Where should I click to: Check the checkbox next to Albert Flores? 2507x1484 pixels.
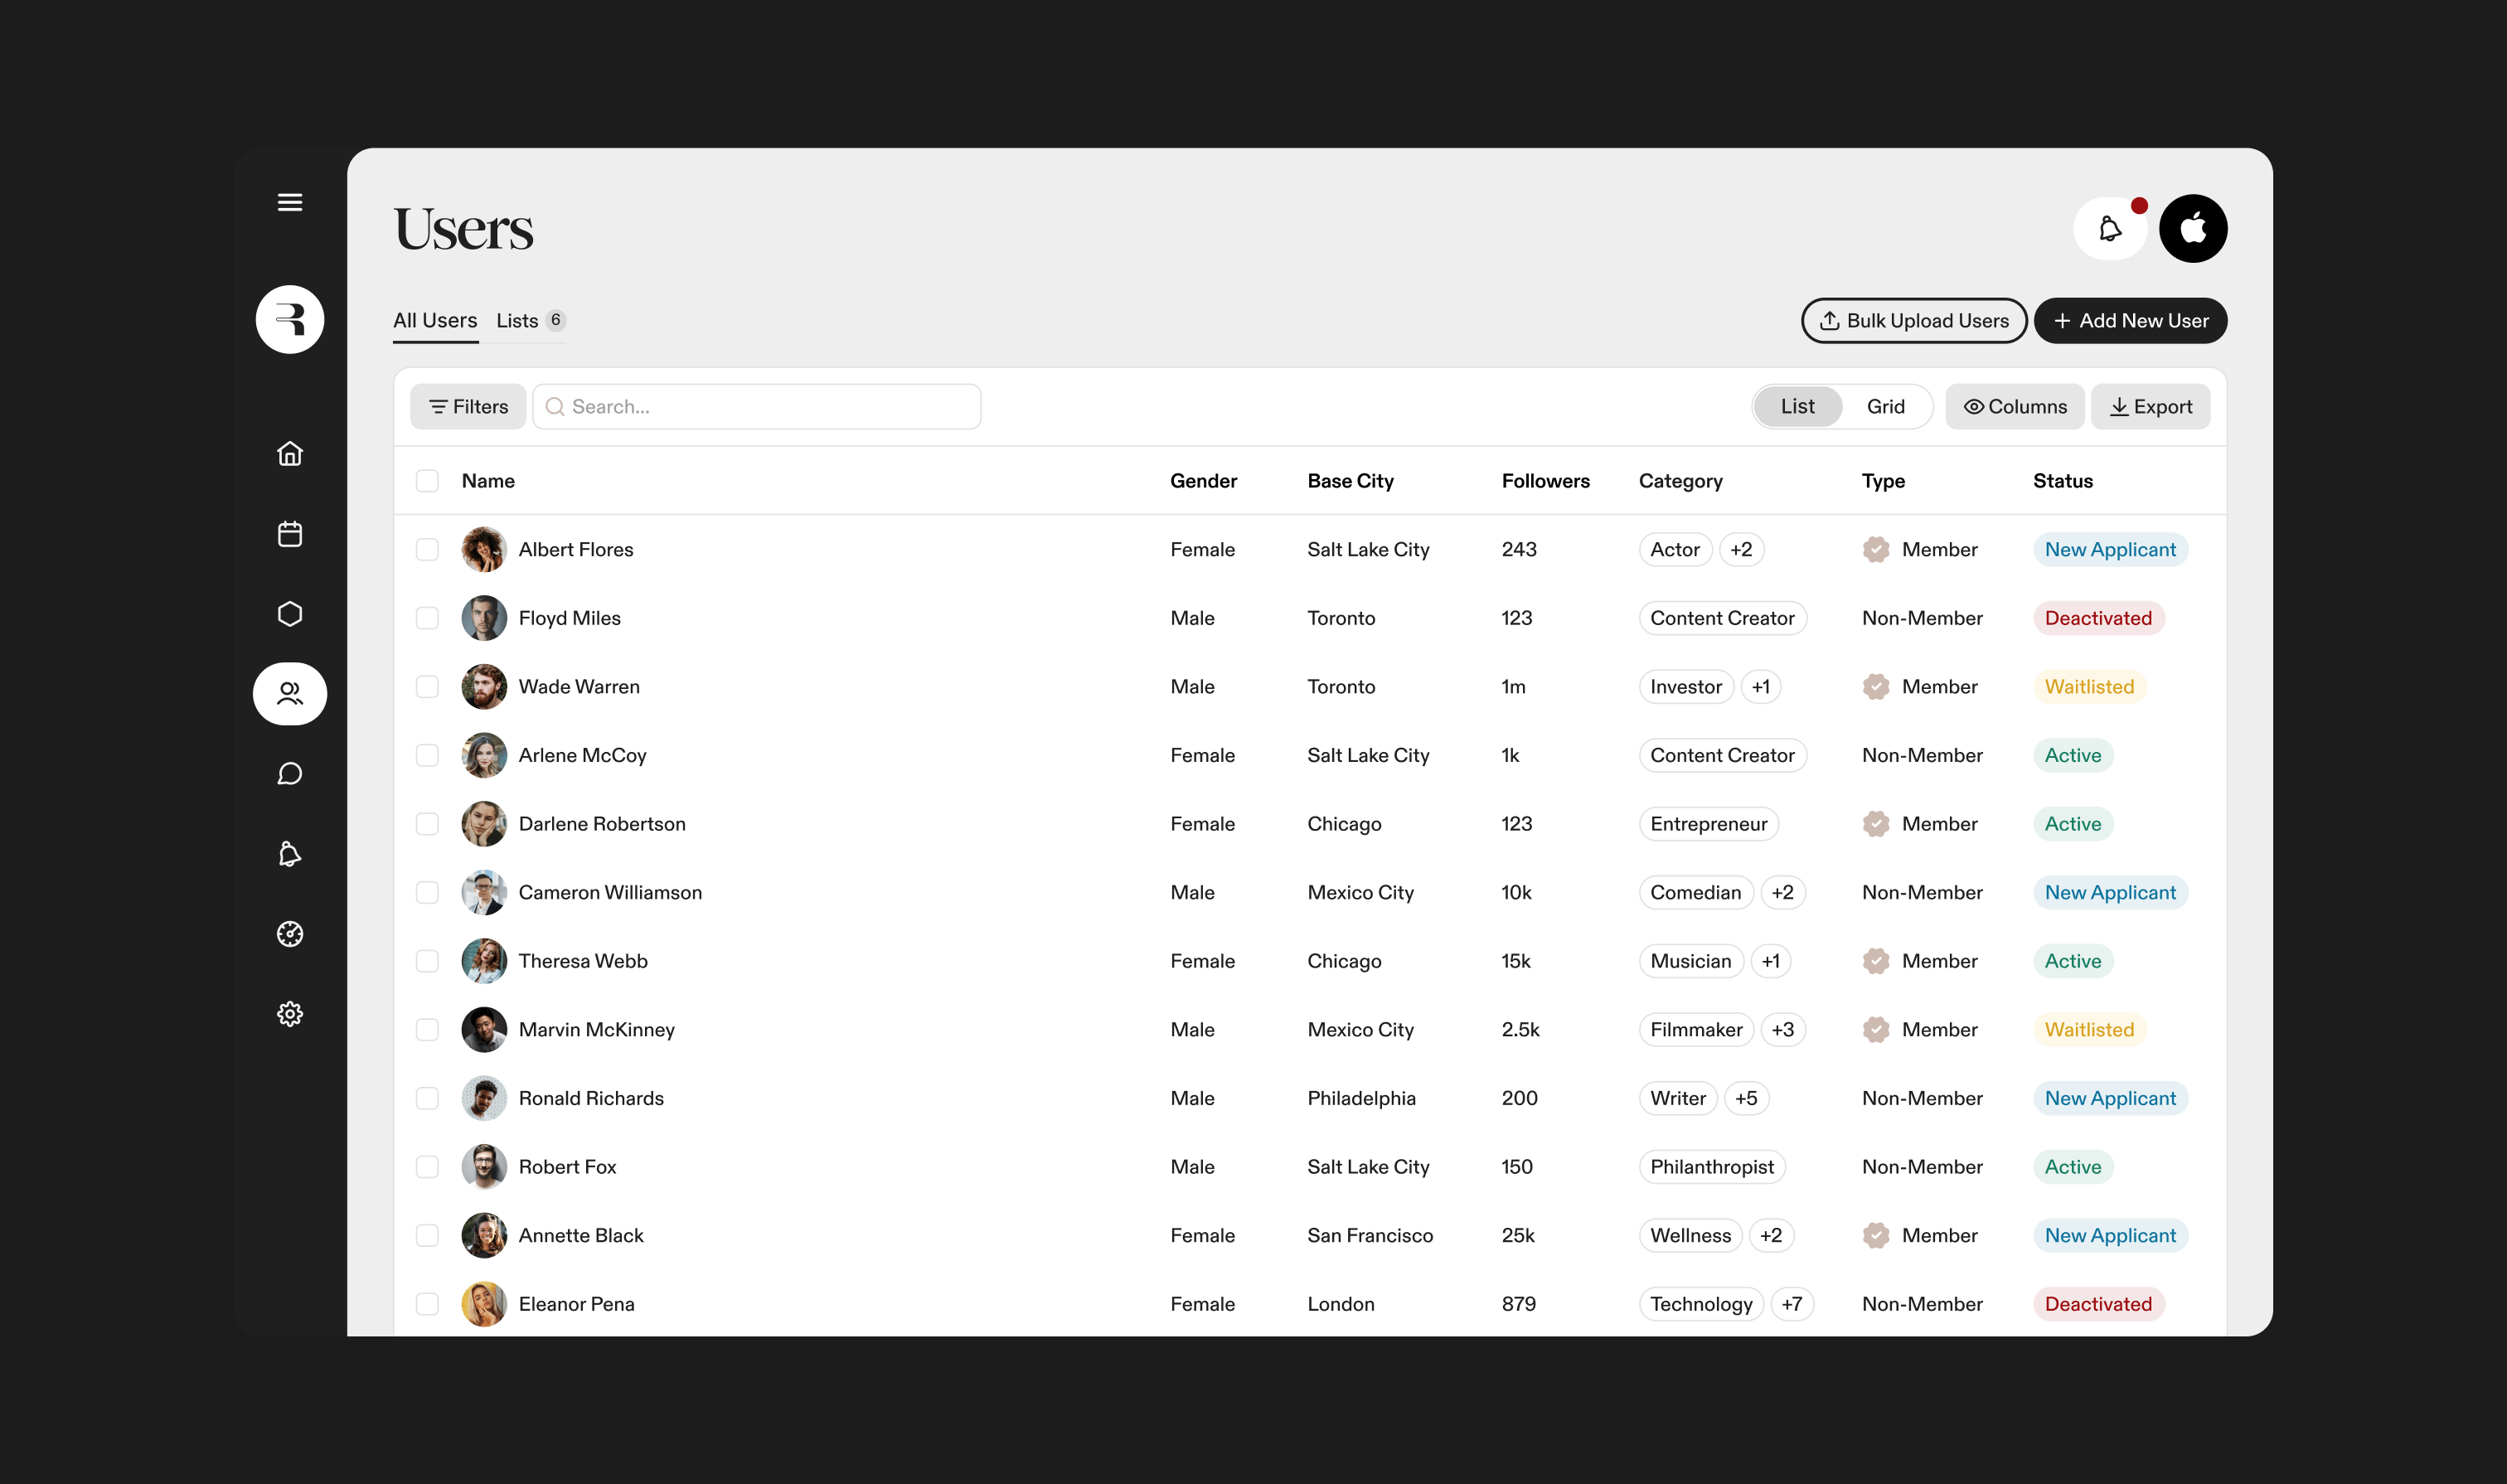click(427, 549)
